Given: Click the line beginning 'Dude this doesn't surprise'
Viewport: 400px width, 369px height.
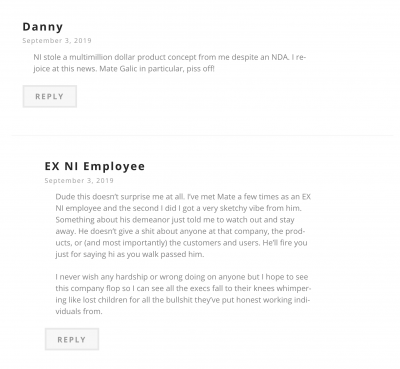Looking at the screenshot, I should 183,197.
